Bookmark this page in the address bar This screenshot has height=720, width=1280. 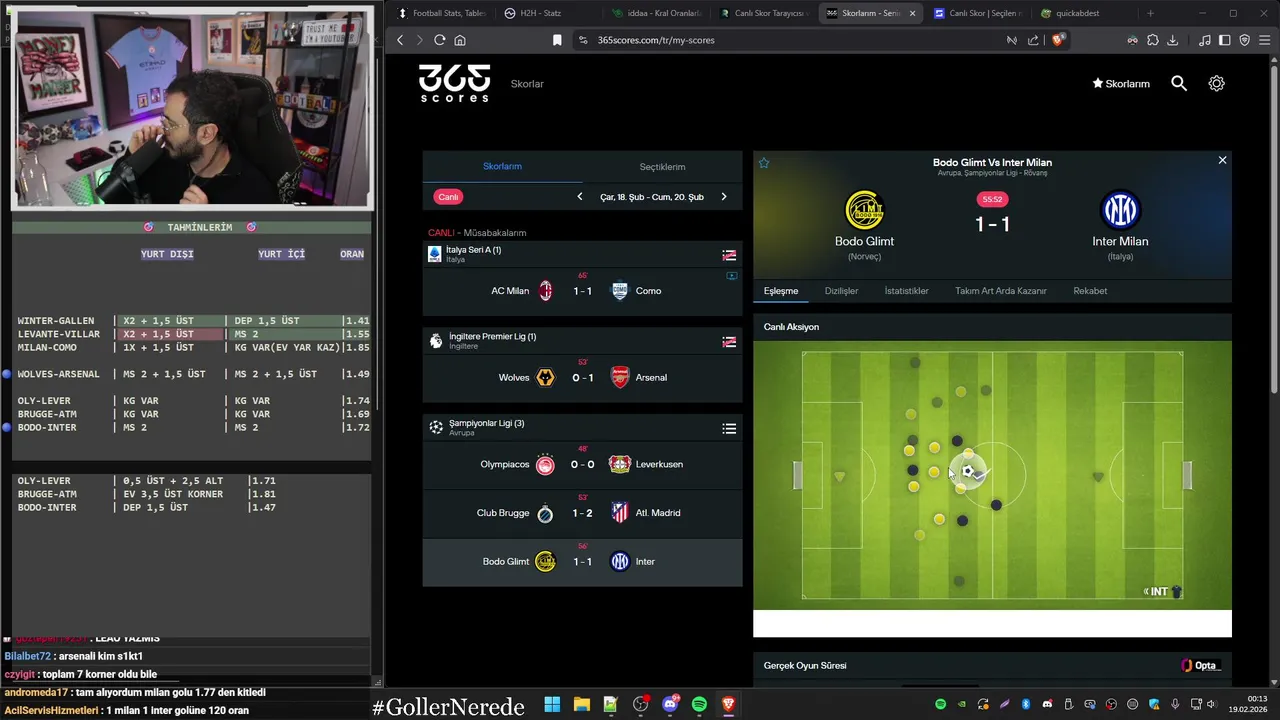click(557, 40)
